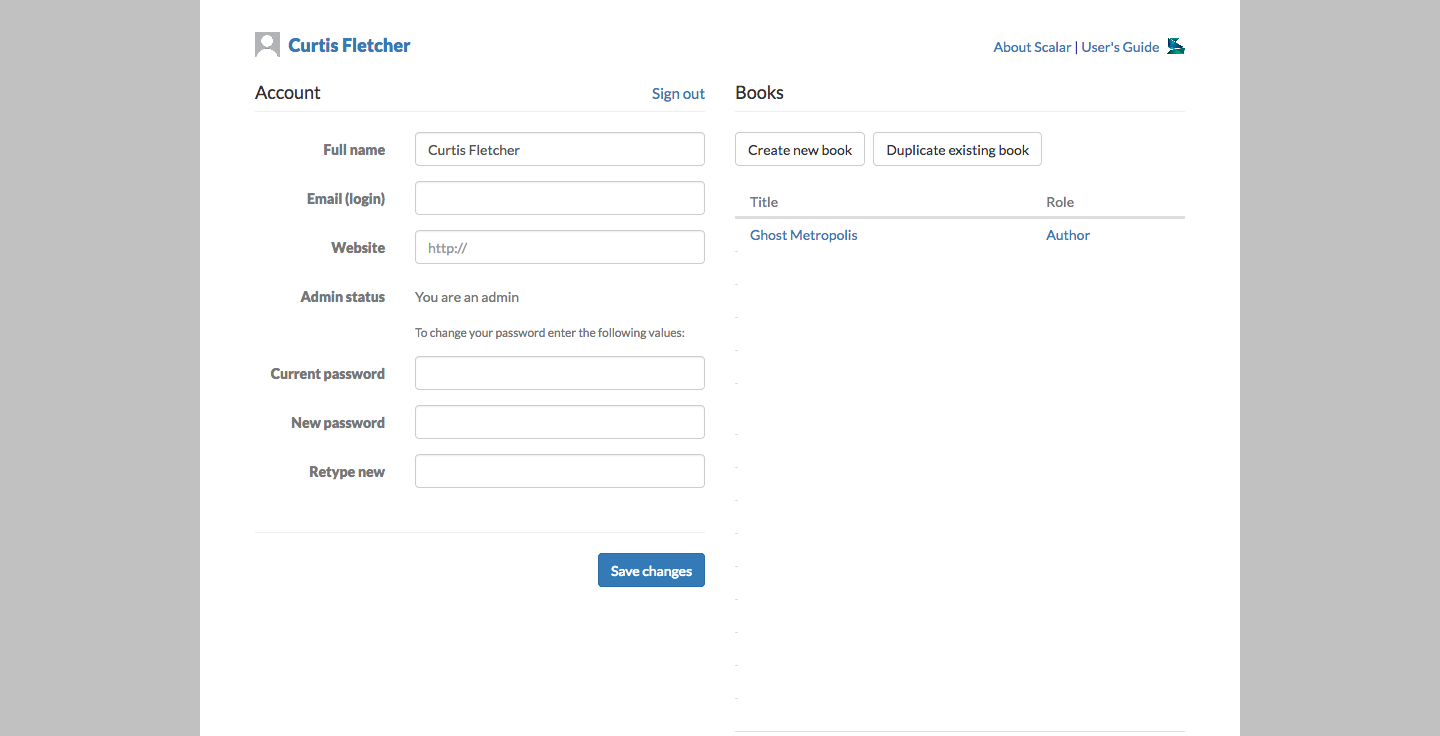Click the Scalar logo icon

point(1176,46)
